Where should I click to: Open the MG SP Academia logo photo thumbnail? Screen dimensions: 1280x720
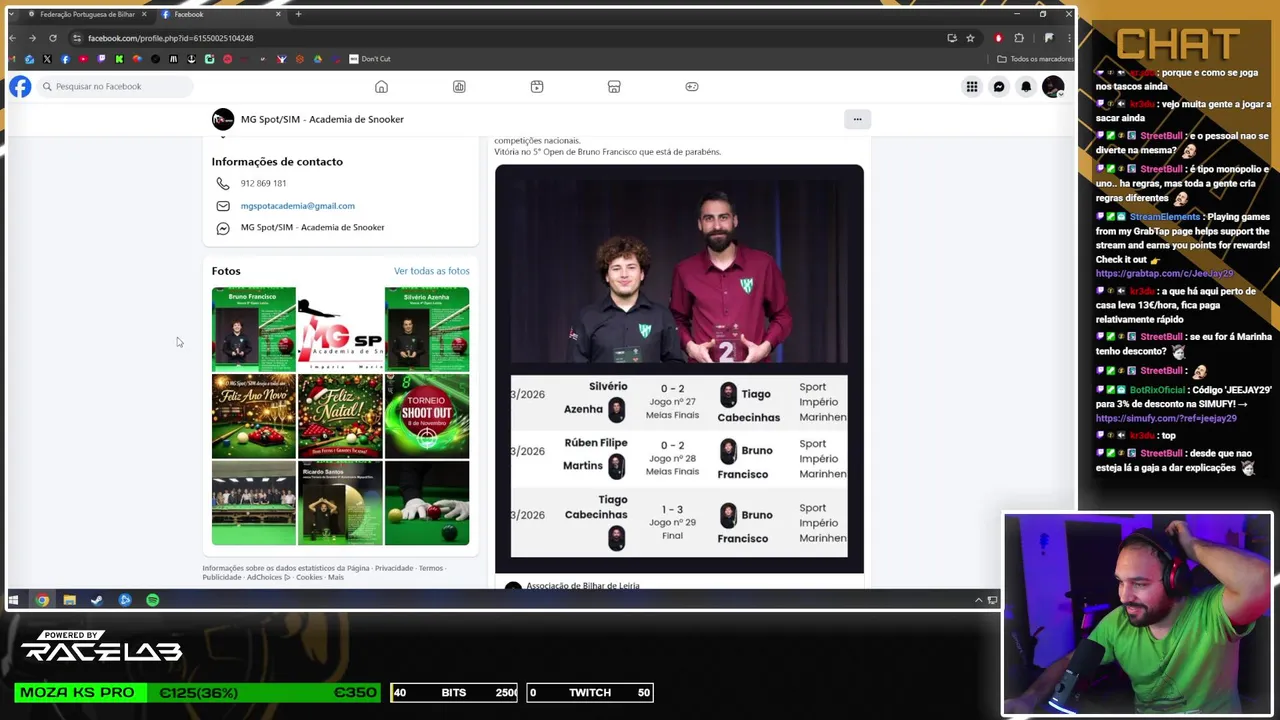pos(340,329)
